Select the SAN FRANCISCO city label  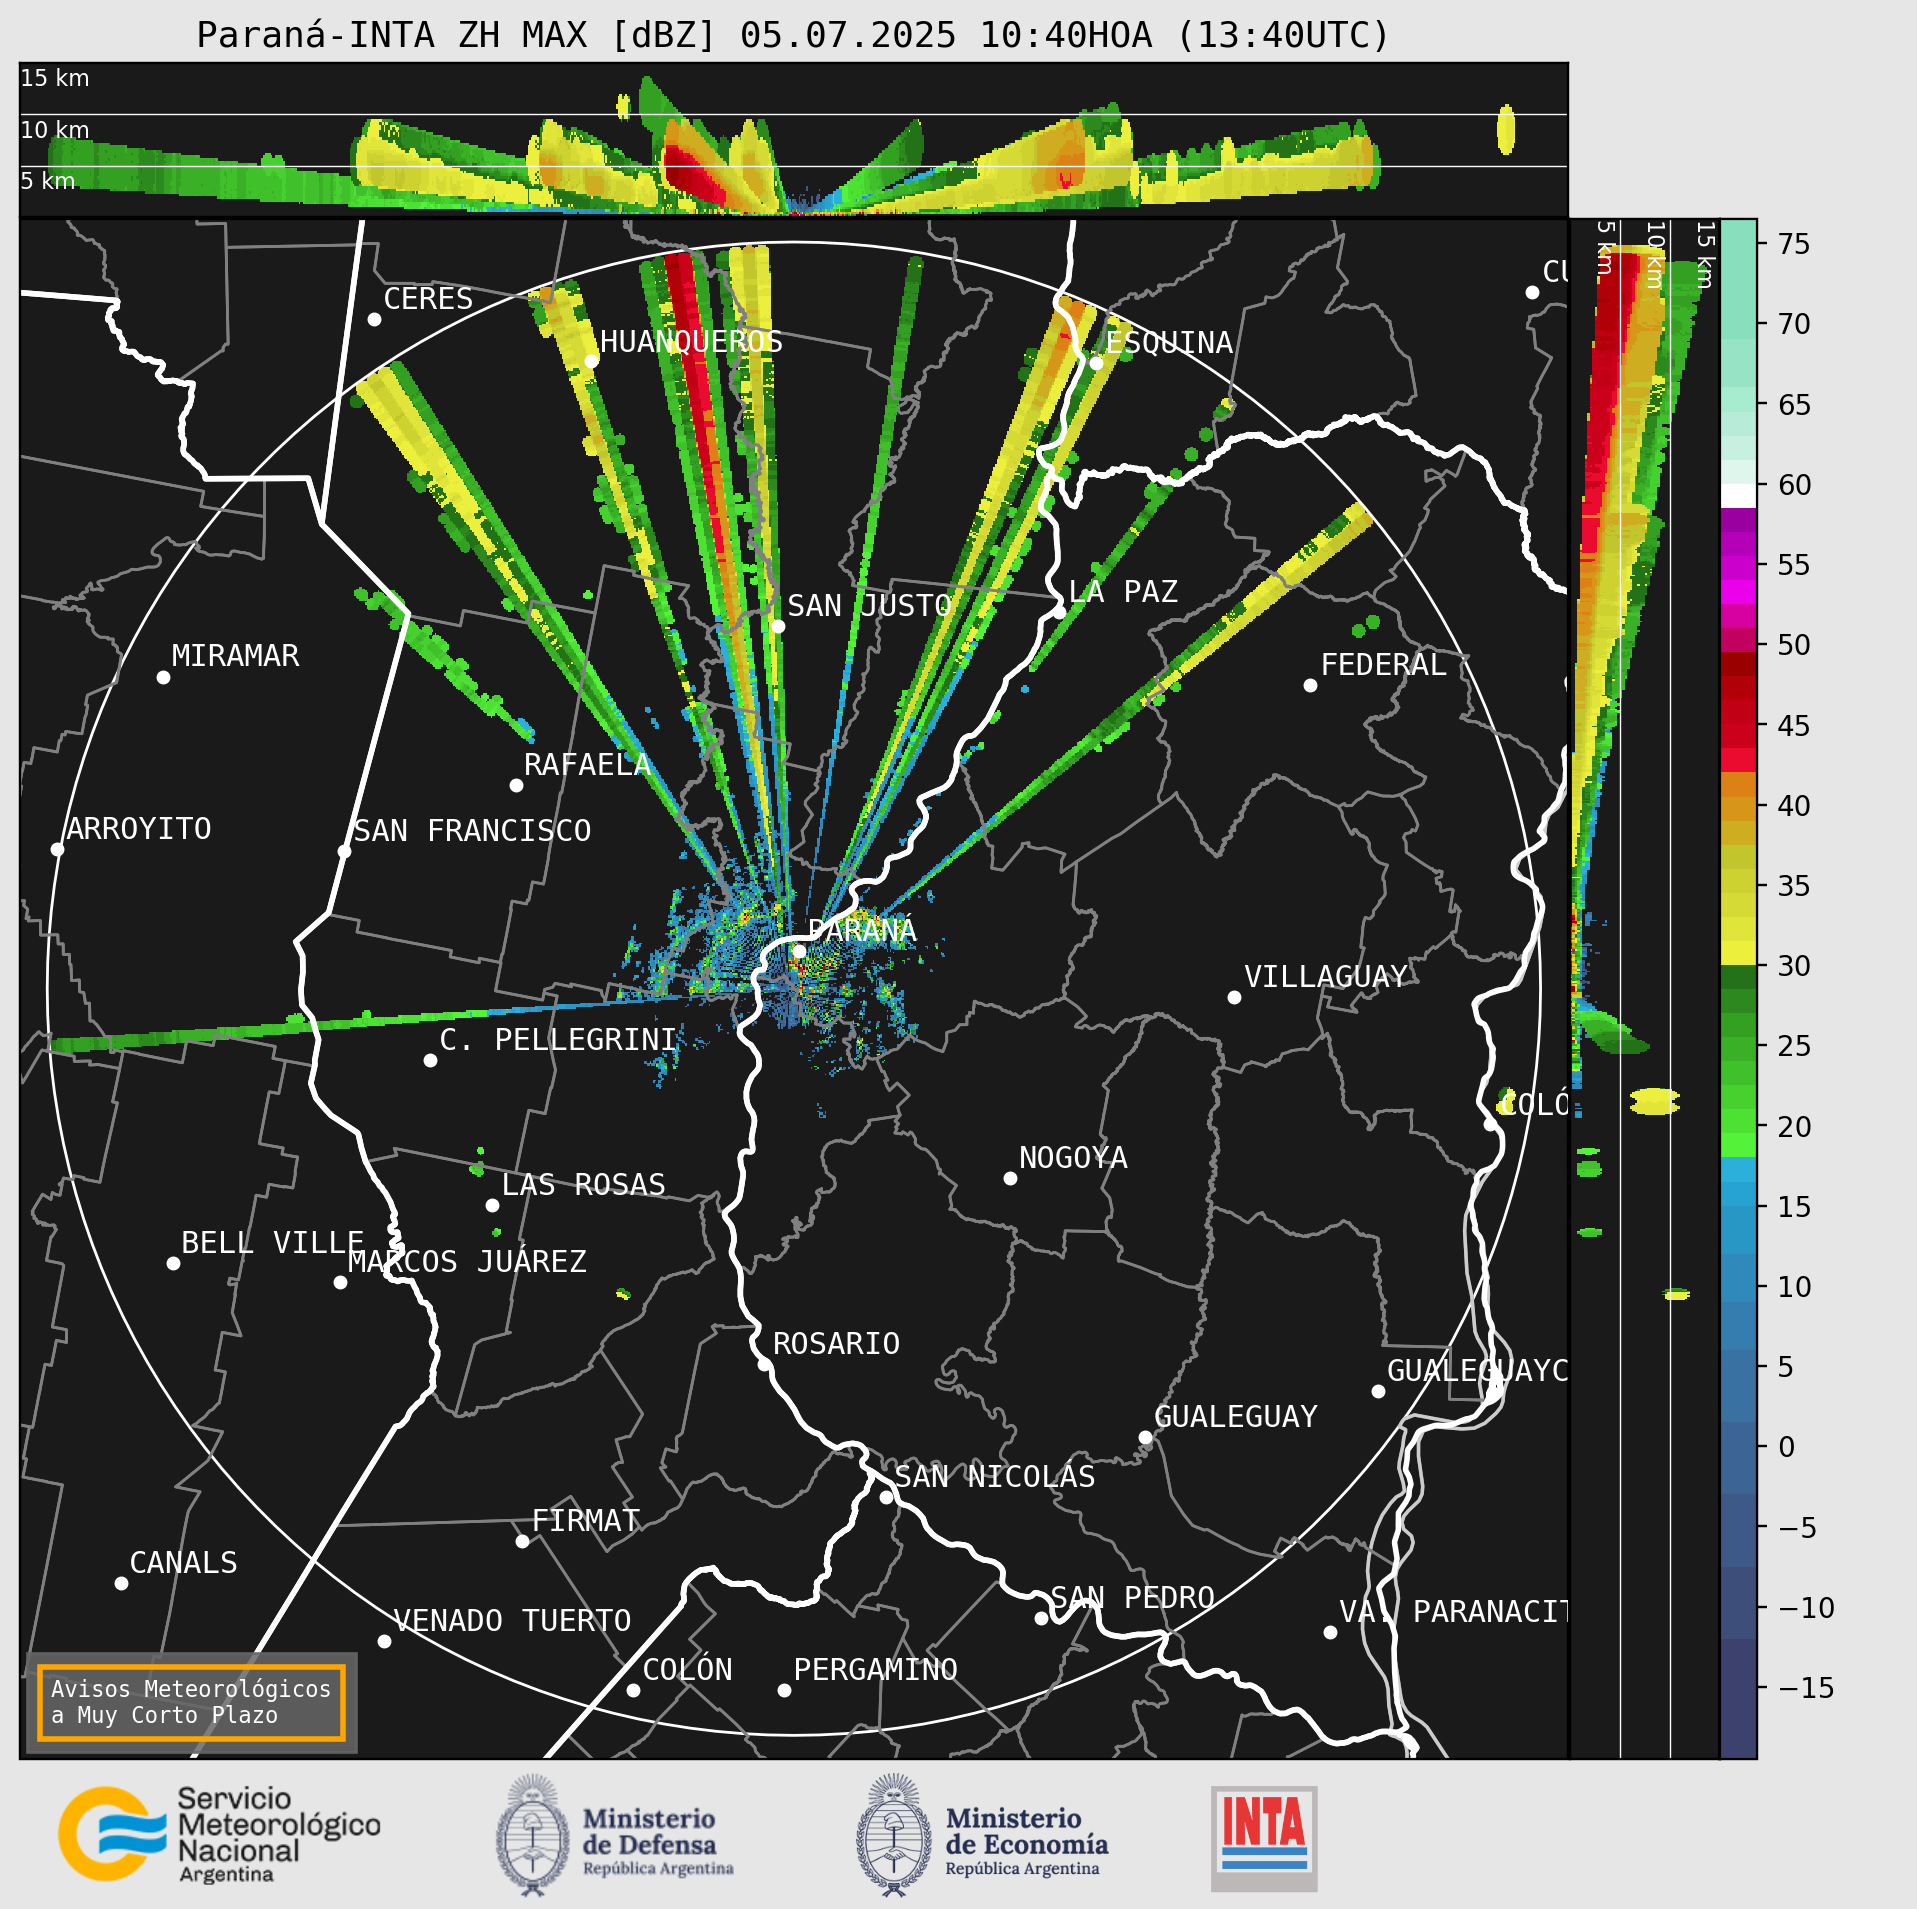(473, 830)
